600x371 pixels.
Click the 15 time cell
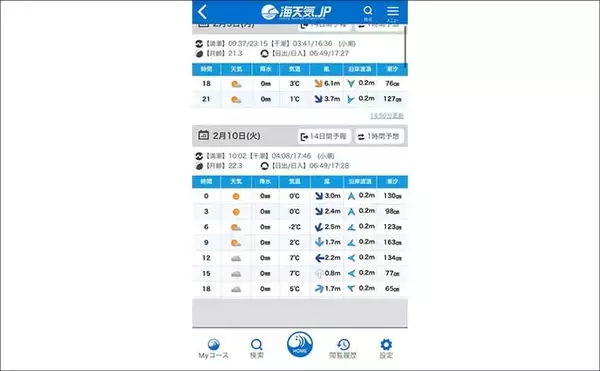click(206, 273)
